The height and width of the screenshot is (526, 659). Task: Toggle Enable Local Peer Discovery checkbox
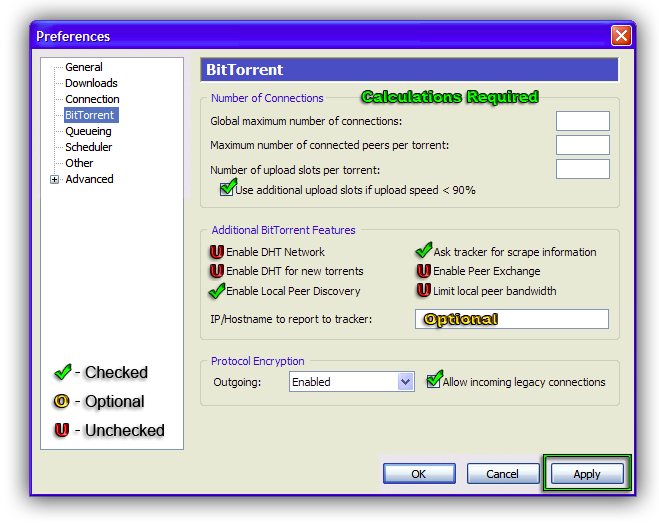pyautogui.click(x=216, y=291)
